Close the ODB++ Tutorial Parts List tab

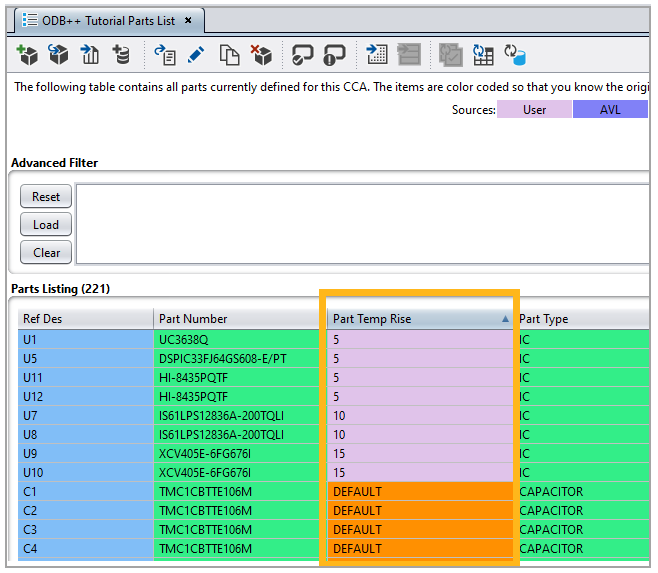[188, 20]
